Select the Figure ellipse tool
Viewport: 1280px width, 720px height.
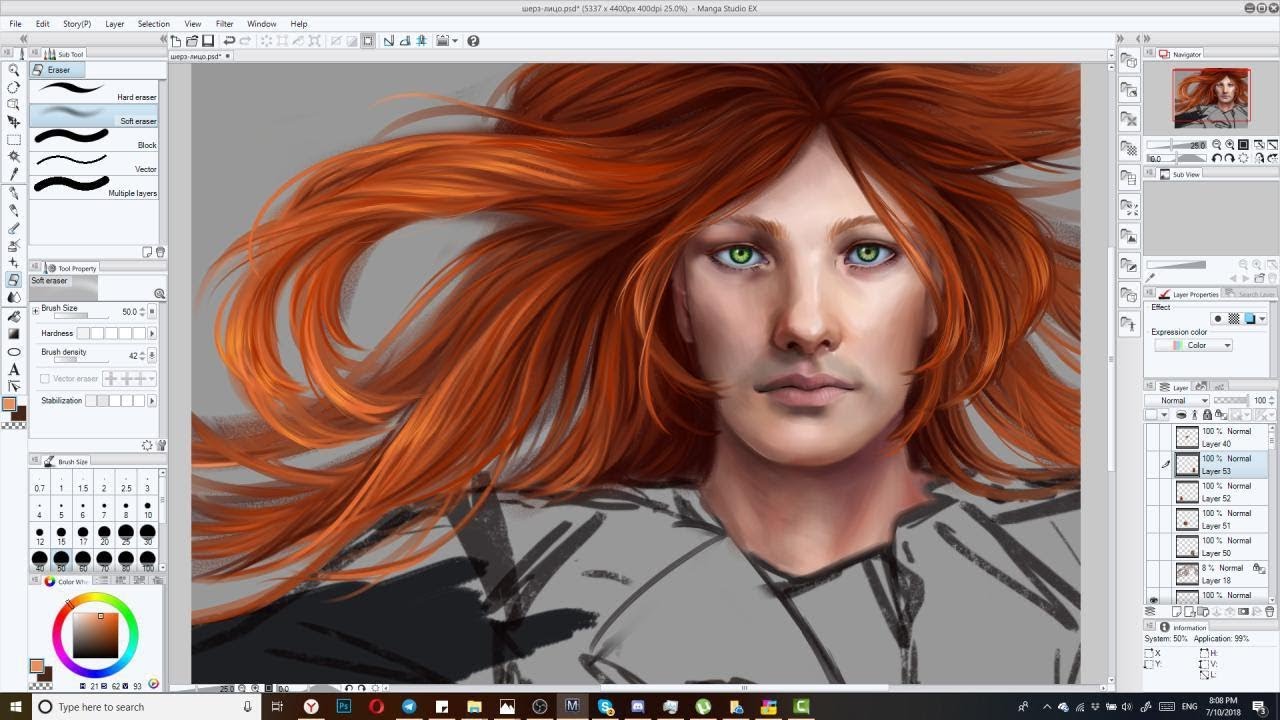pyautogui.click(x=14, y=352)
